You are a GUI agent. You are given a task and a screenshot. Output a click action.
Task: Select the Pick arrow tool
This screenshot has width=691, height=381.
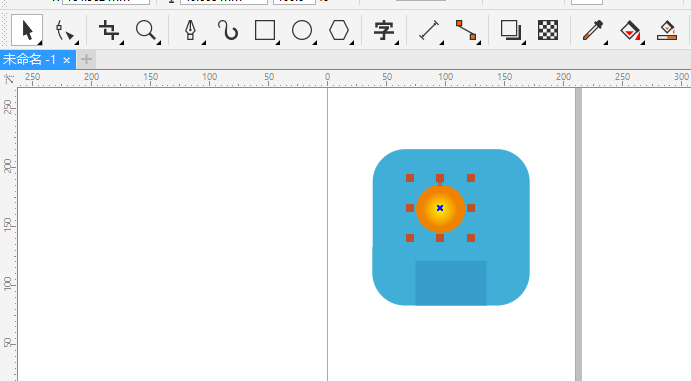click(27, 30)
